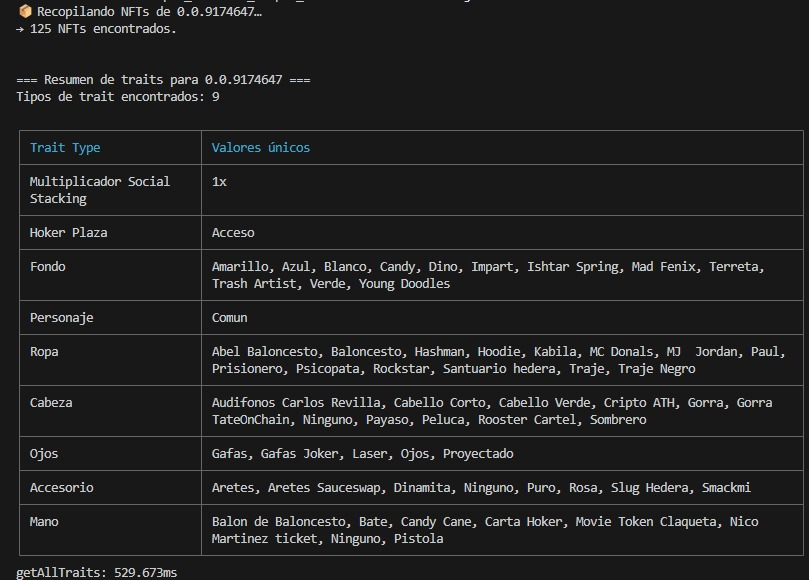Click the "Carta Hoker" value in Mano row
This screenshot has height=580, width=809.
click(523, 522)
